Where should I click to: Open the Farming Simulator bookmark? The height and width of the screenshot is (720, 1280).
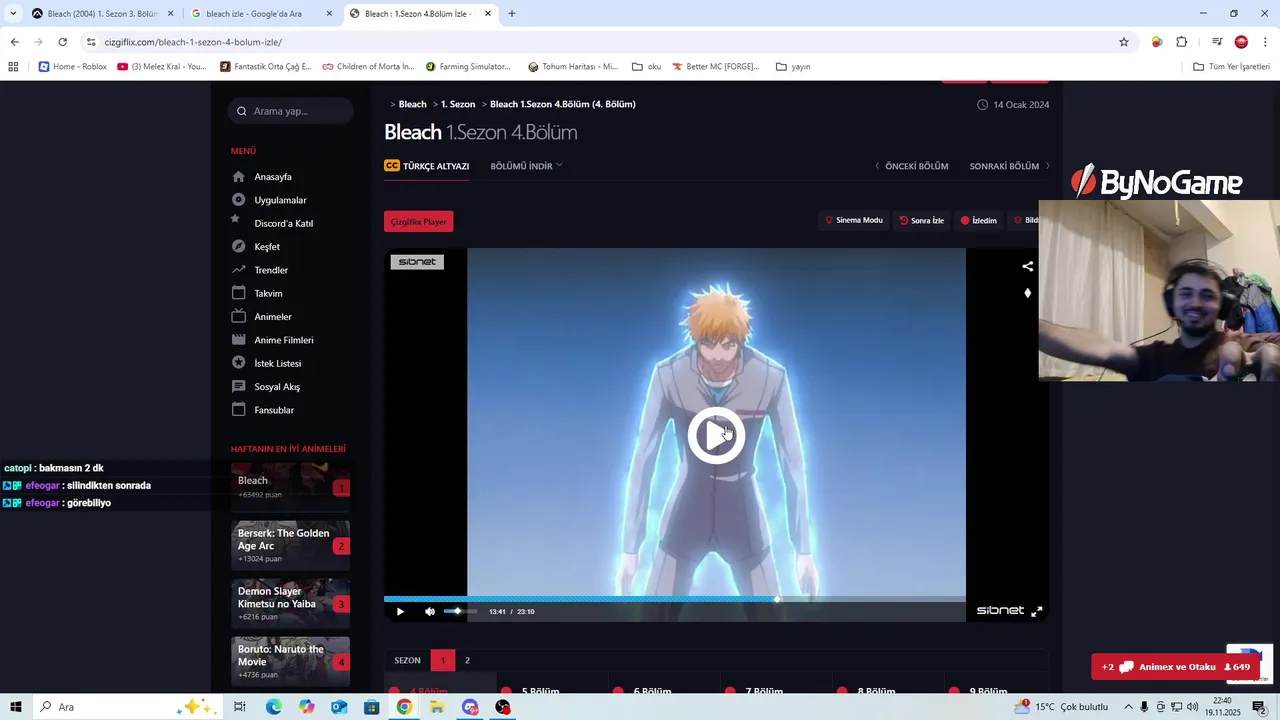pyautogui.click(x=468, y=67)
